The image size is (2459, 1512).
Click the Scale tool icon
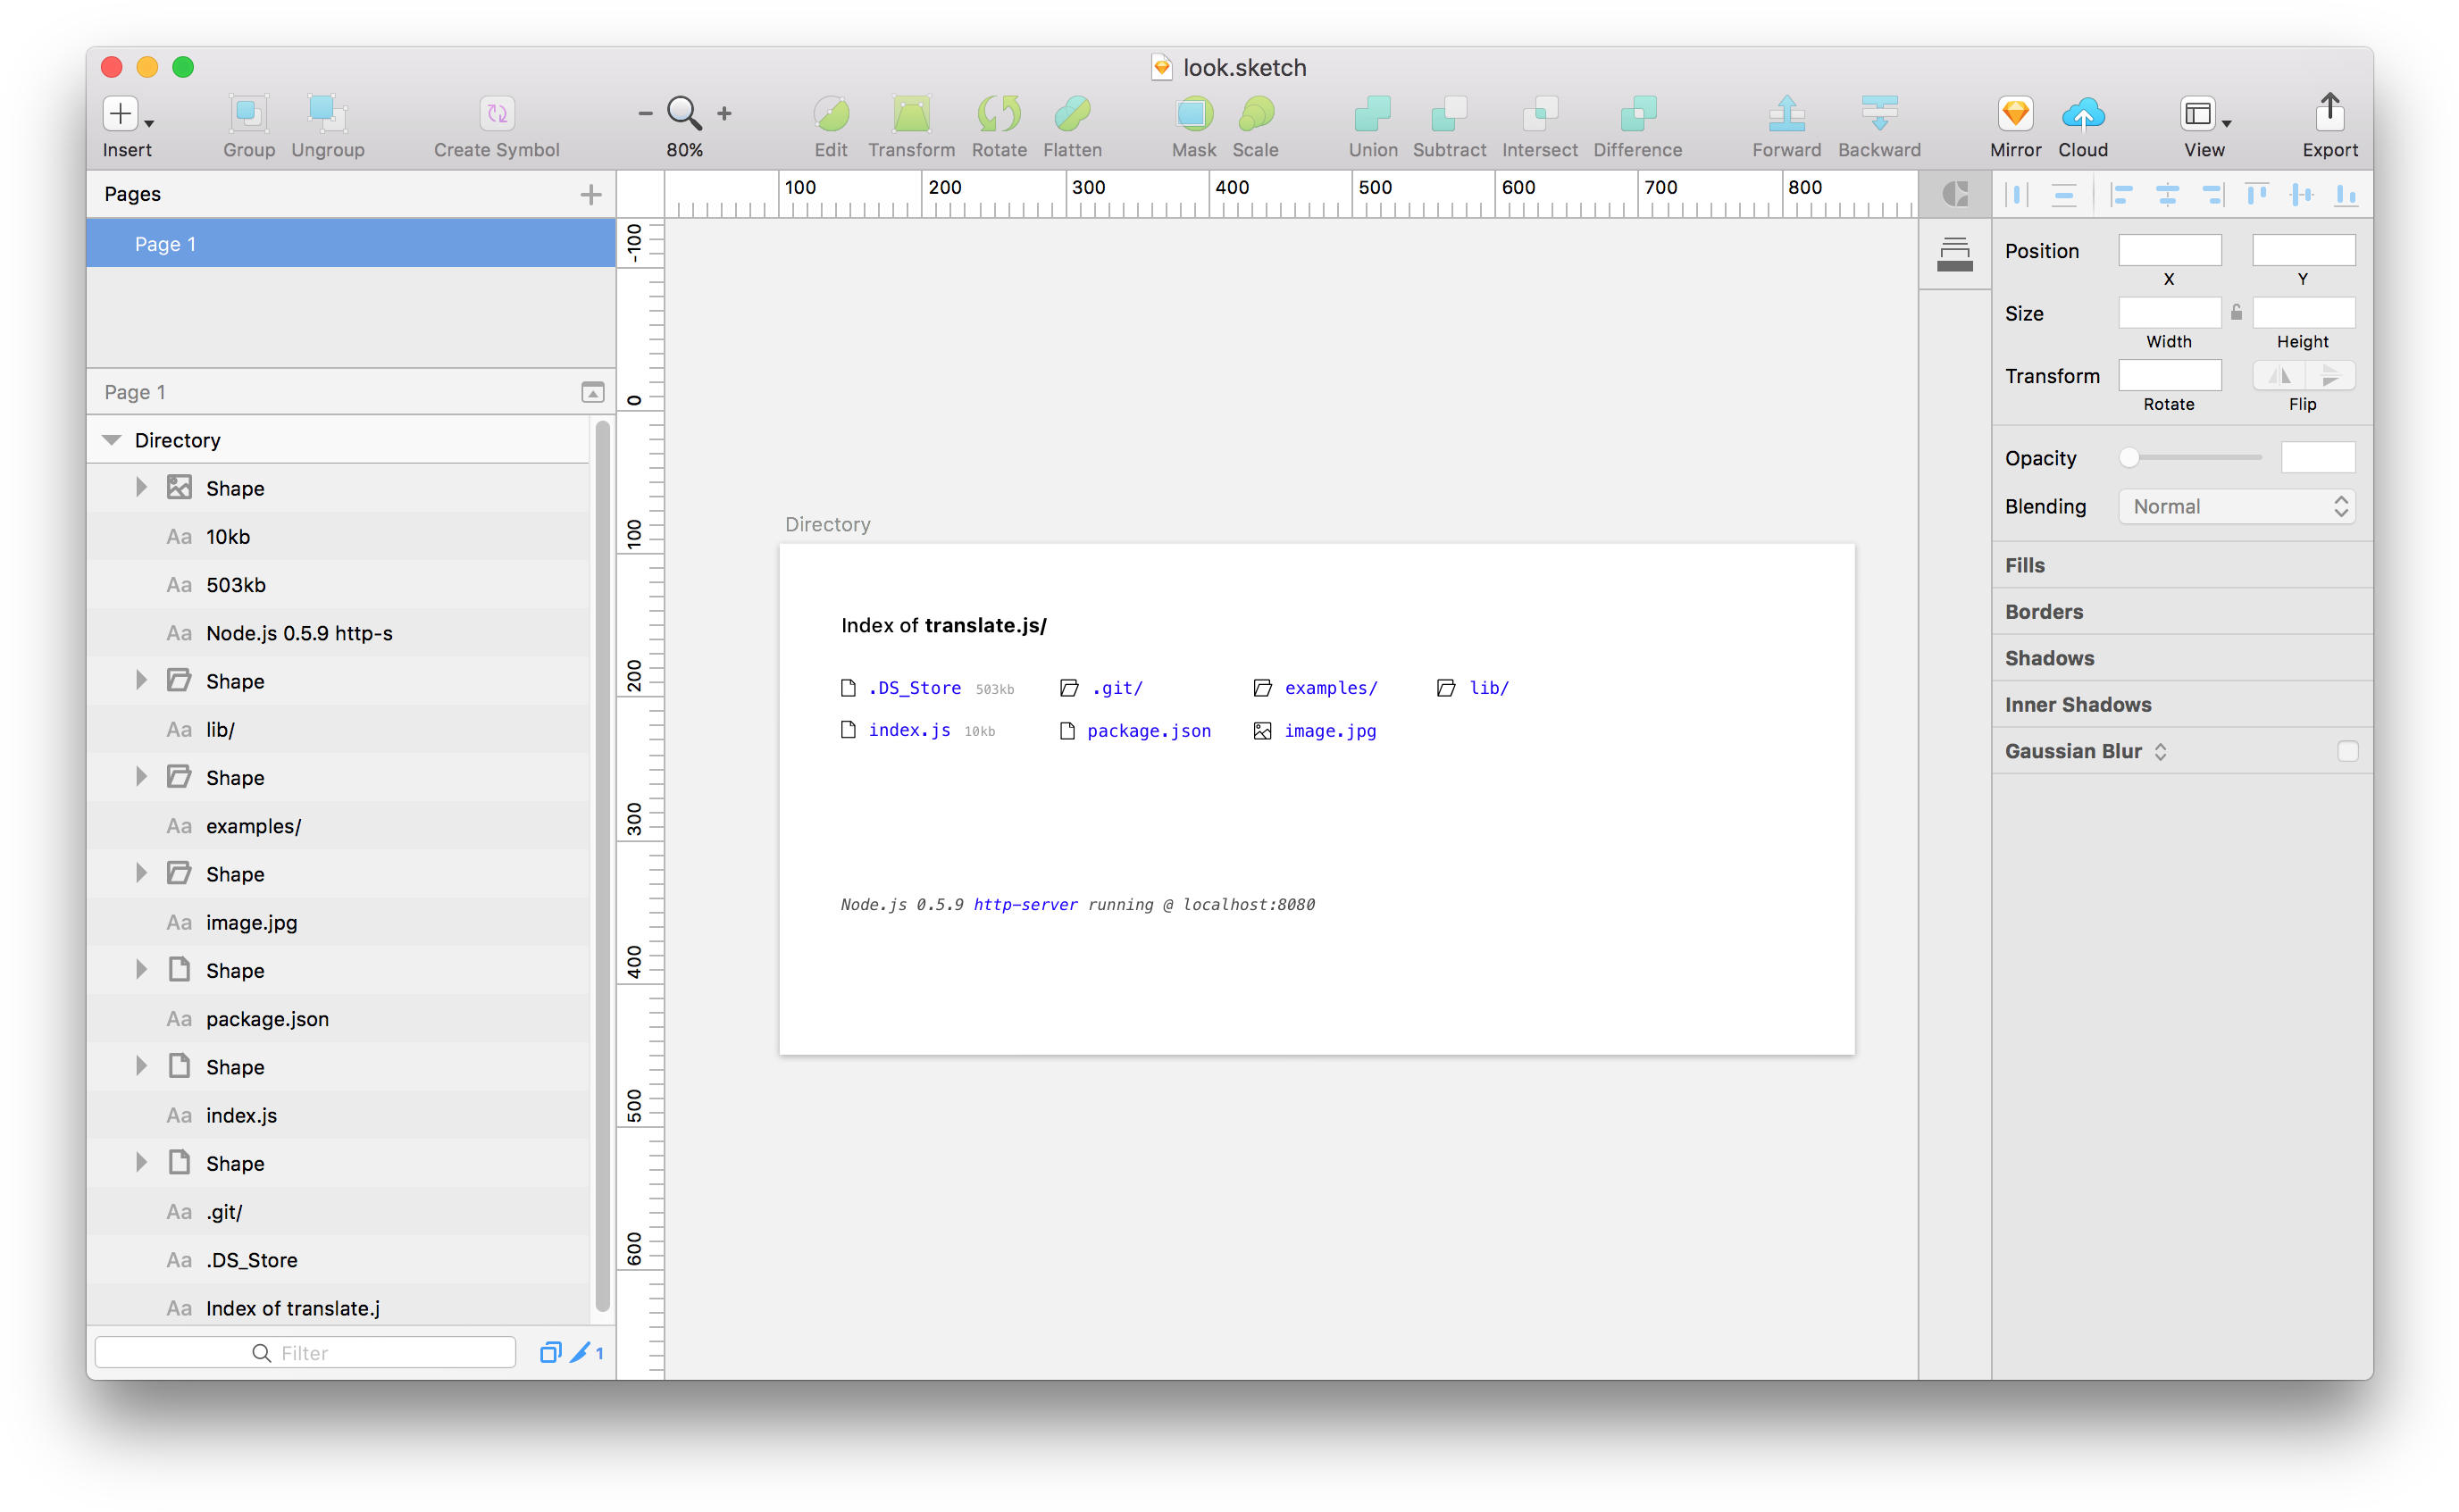point(1255,114)
